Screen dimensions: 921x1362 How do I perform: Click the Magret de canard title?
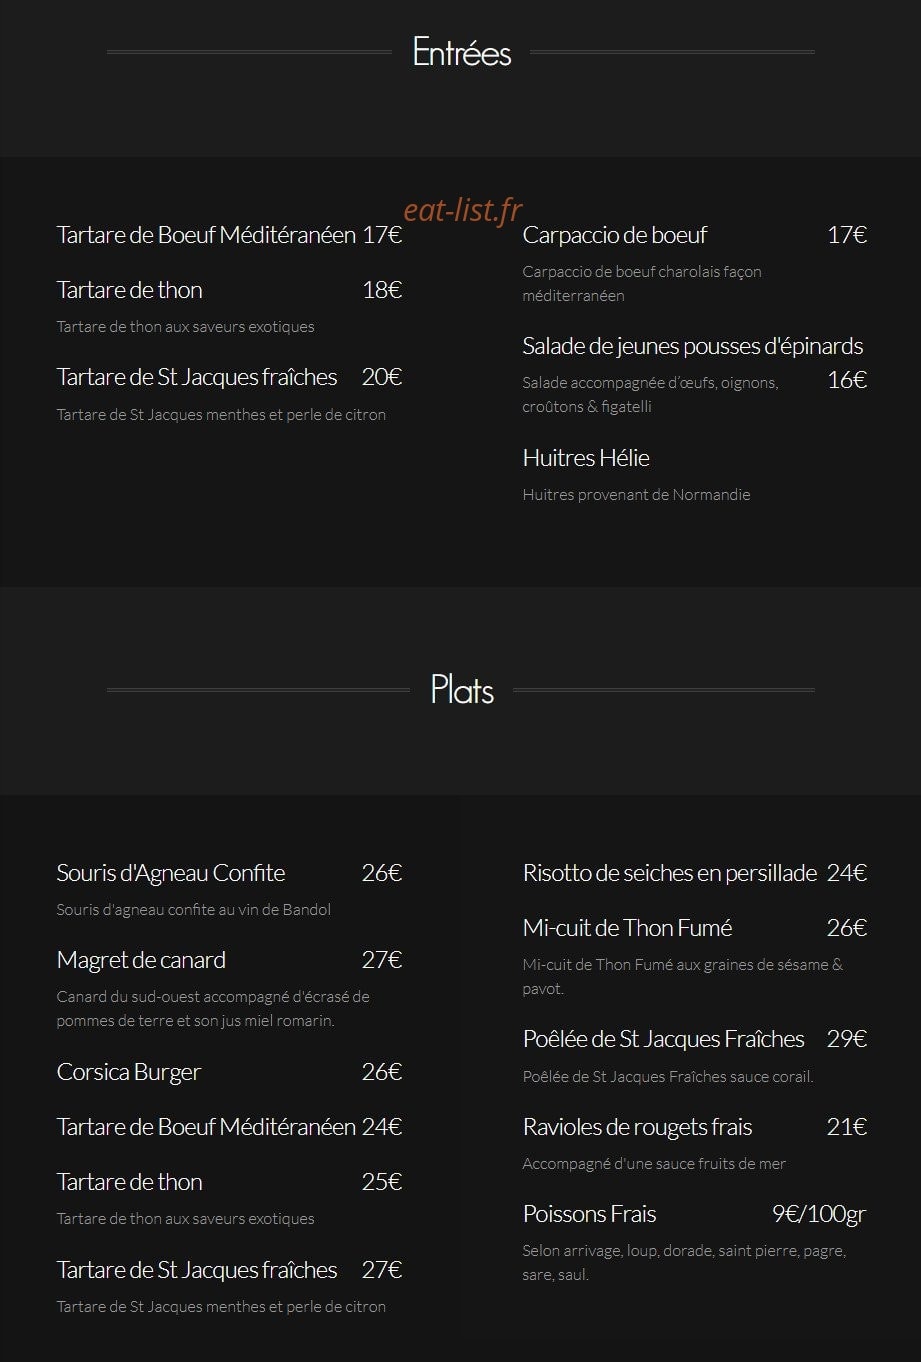141,960
